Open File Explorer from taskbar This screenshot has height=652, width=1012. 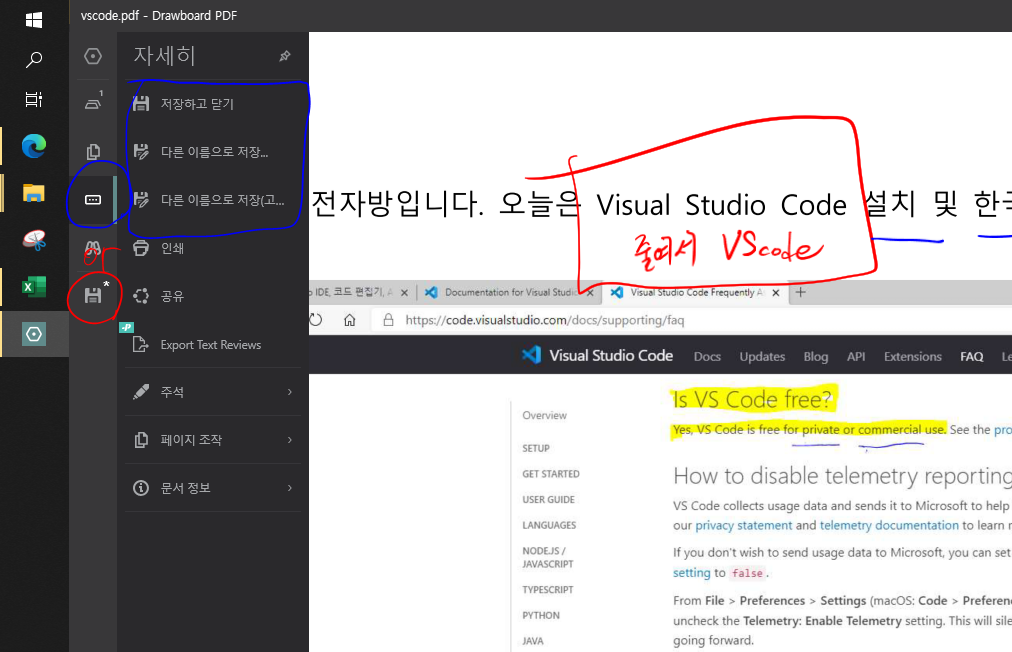click(34, 192)
